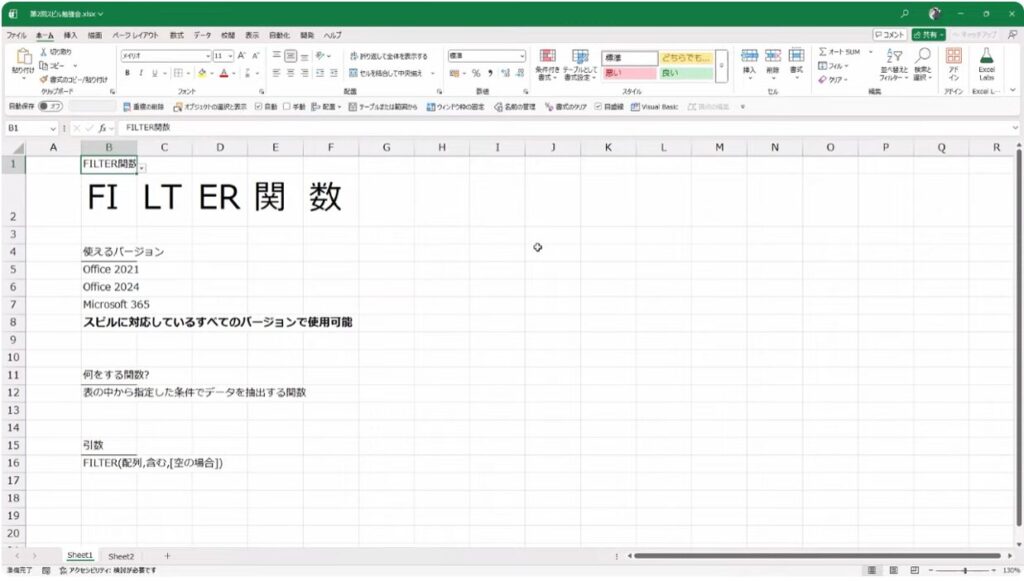
Task: Click the 共有 (Share) button
Action: [x=928, y=35]
